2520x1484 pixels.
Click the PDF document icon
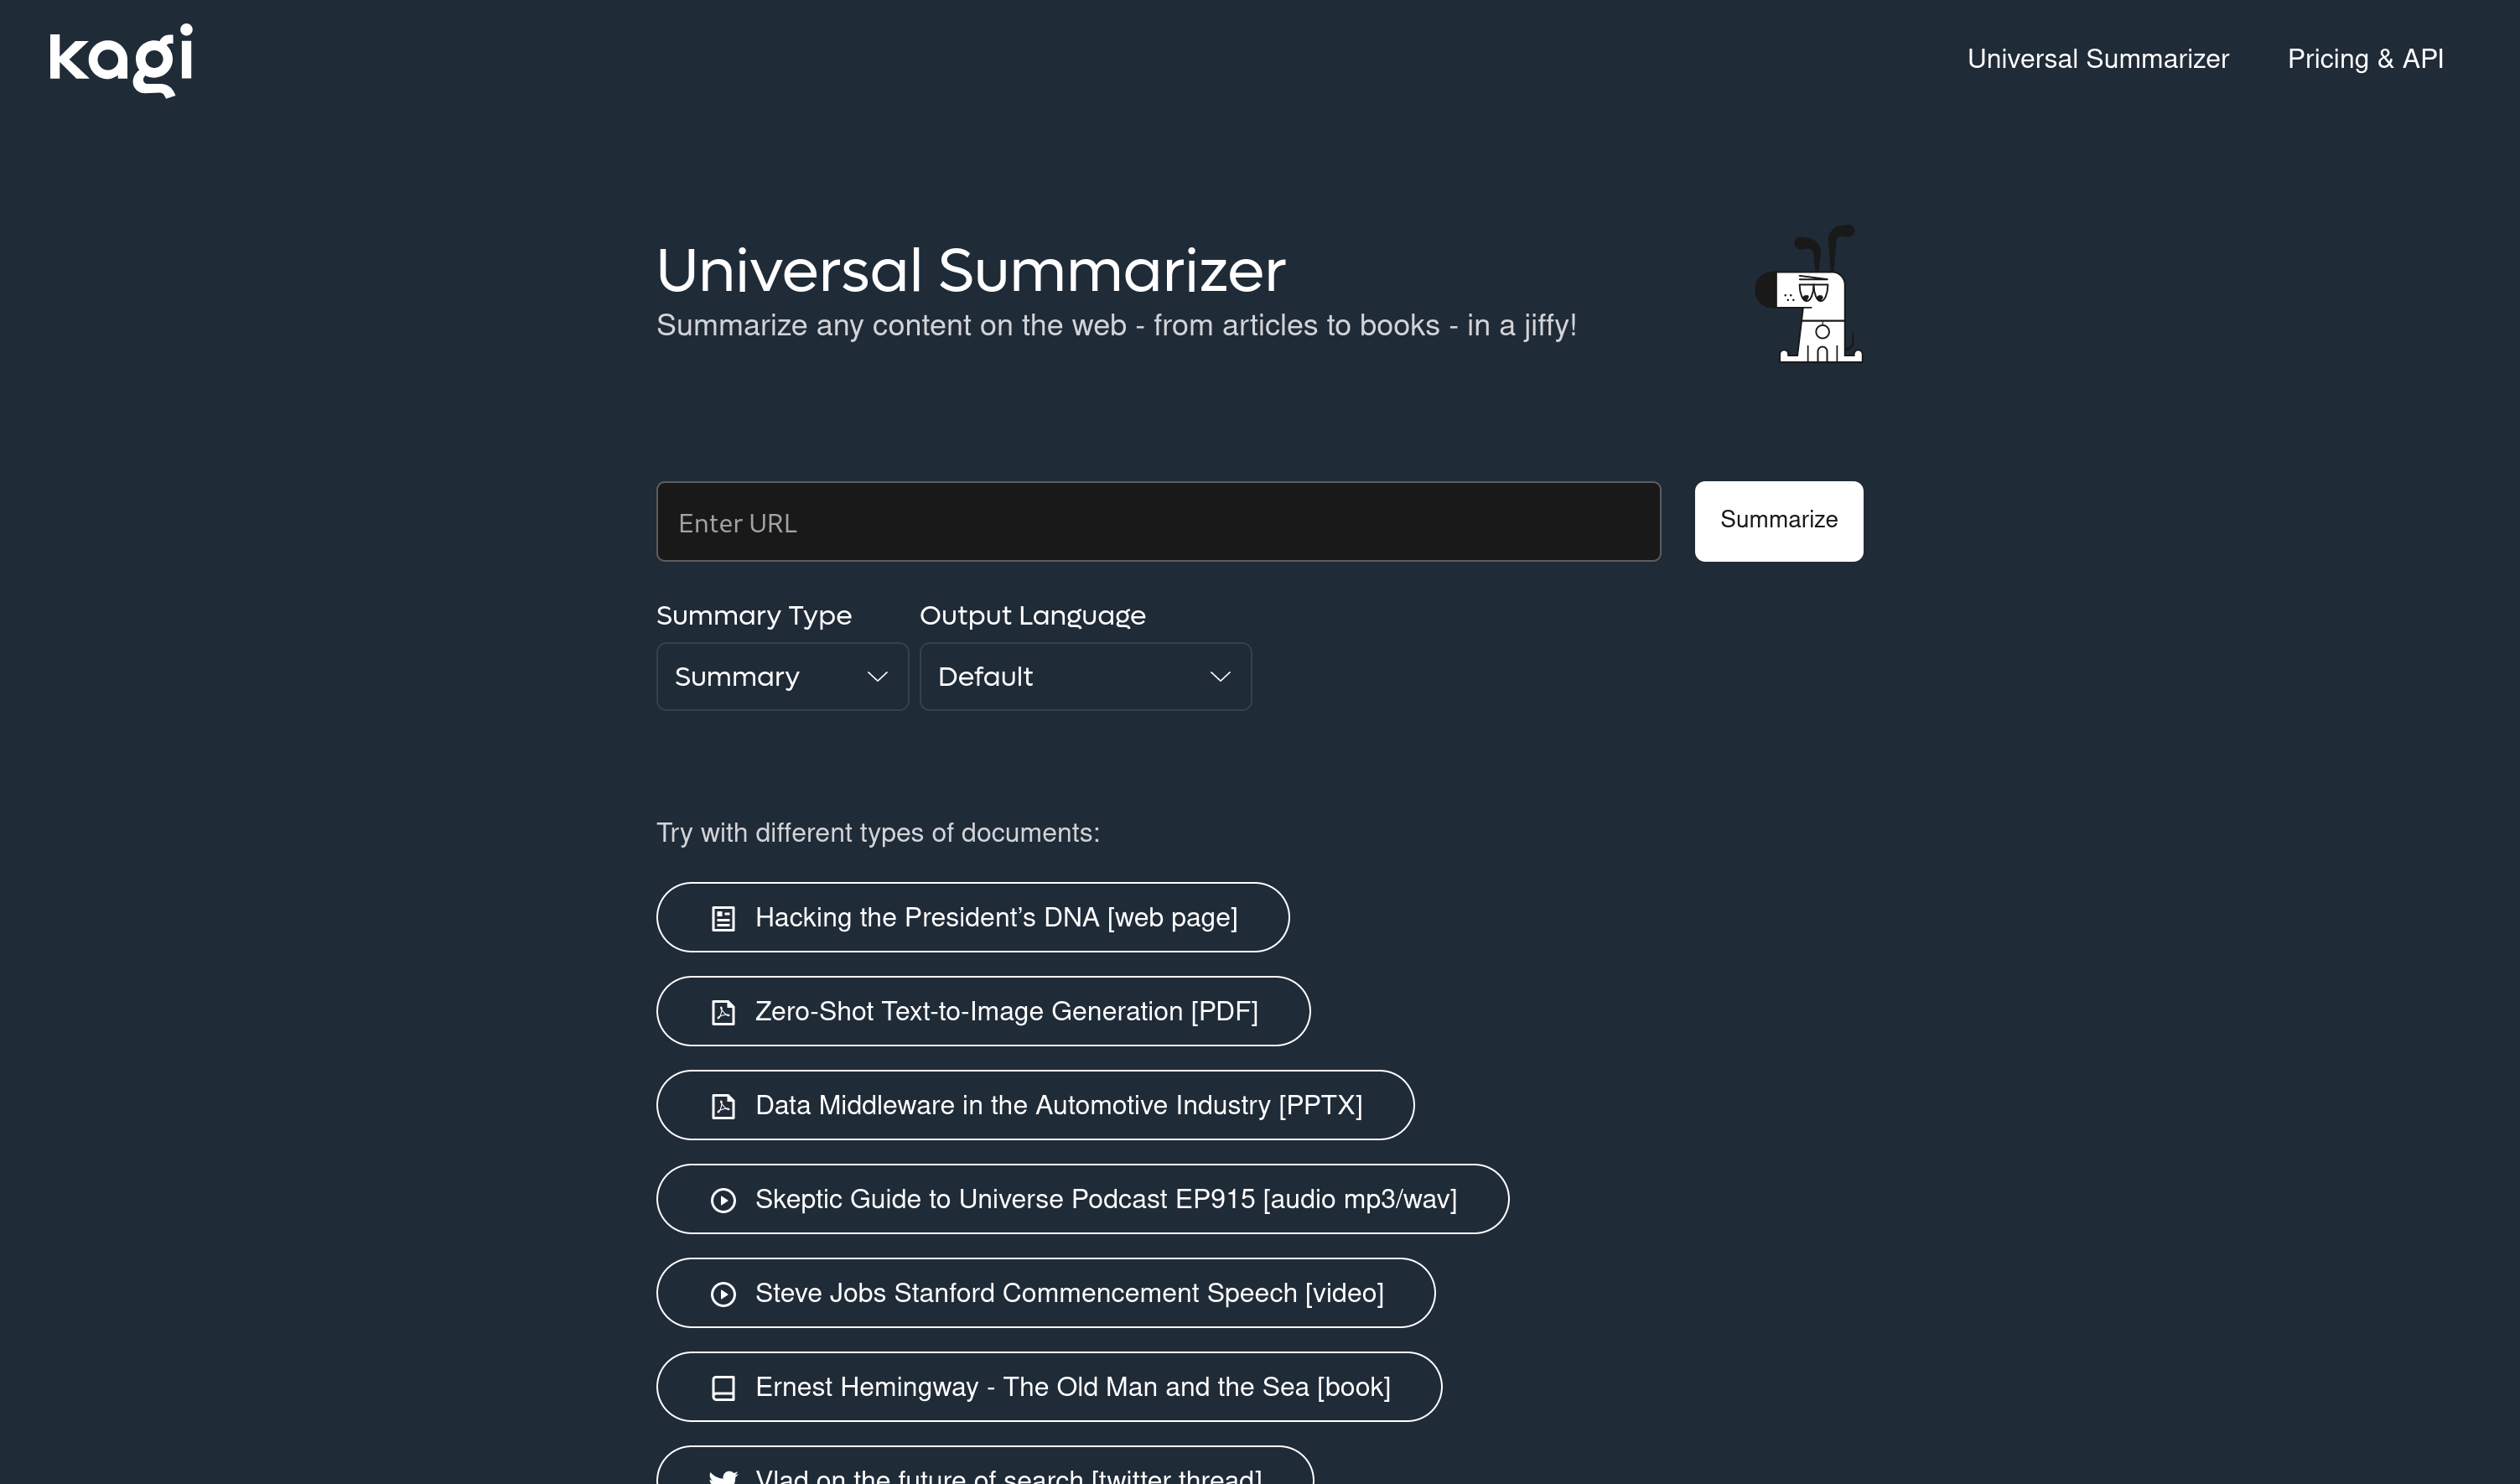(724, 1010)
